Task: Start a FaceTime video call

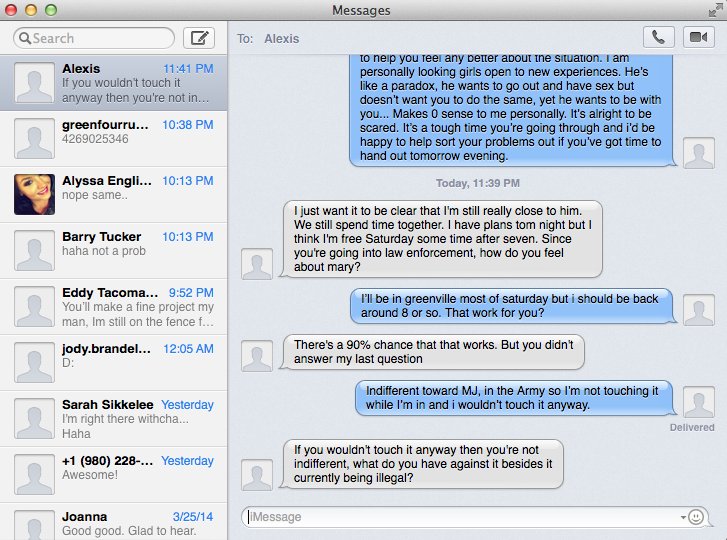Action: tap(698, 37)
